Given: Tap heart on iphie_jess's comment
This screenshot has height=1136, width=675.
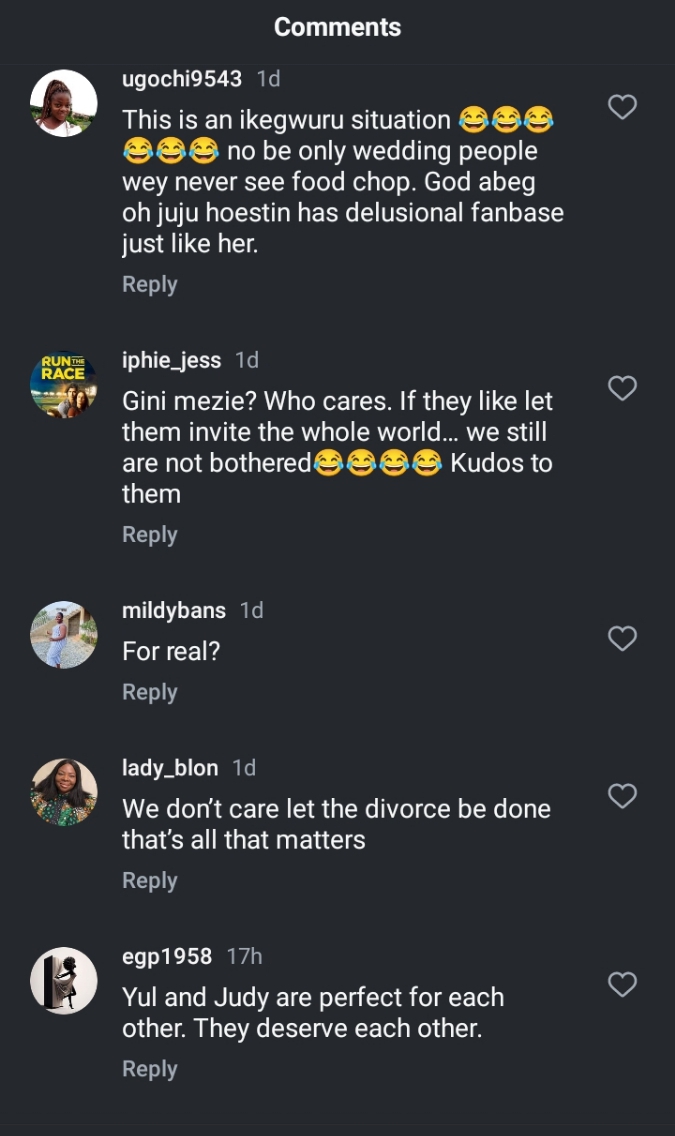Looking at the screenshot, I should [x=622, y=388].
